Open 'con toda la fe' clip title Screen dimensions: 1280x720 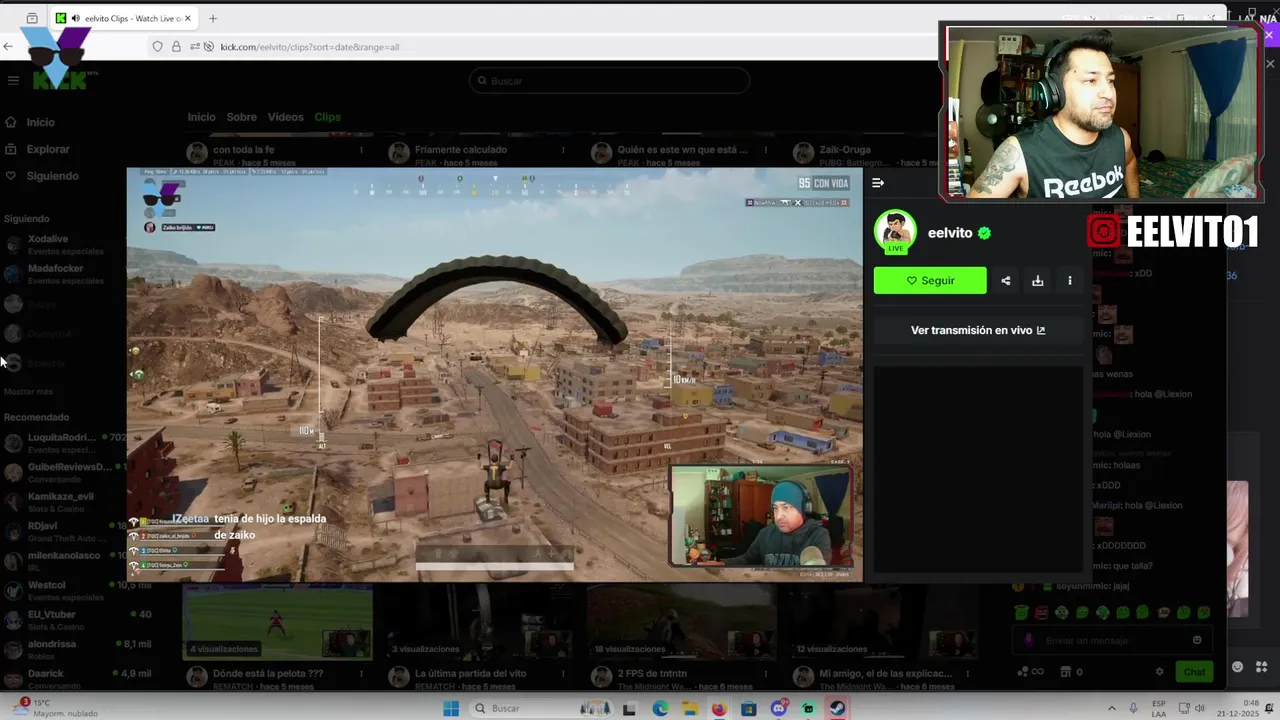(x=243, y=150)
